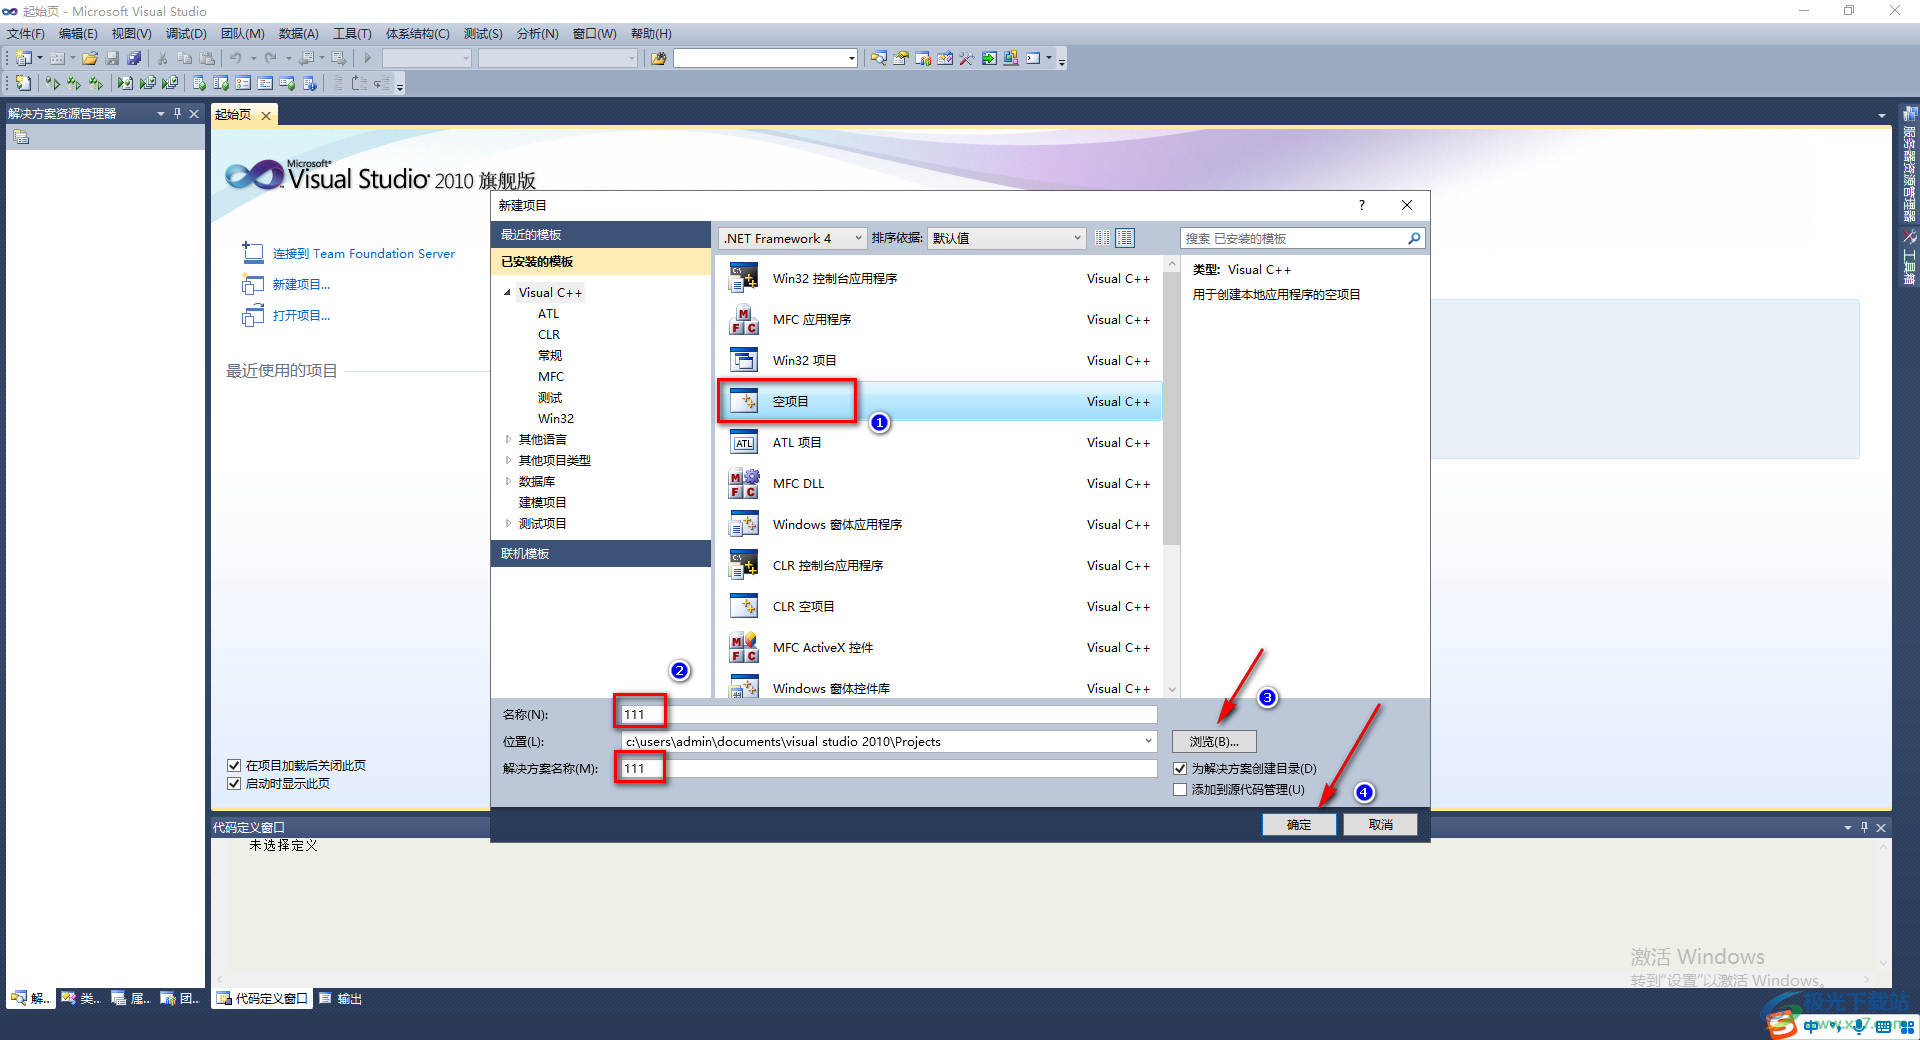Click the ATL project template icon
This screenshot has height=1040, width=1920.
(x=744, y=442)
